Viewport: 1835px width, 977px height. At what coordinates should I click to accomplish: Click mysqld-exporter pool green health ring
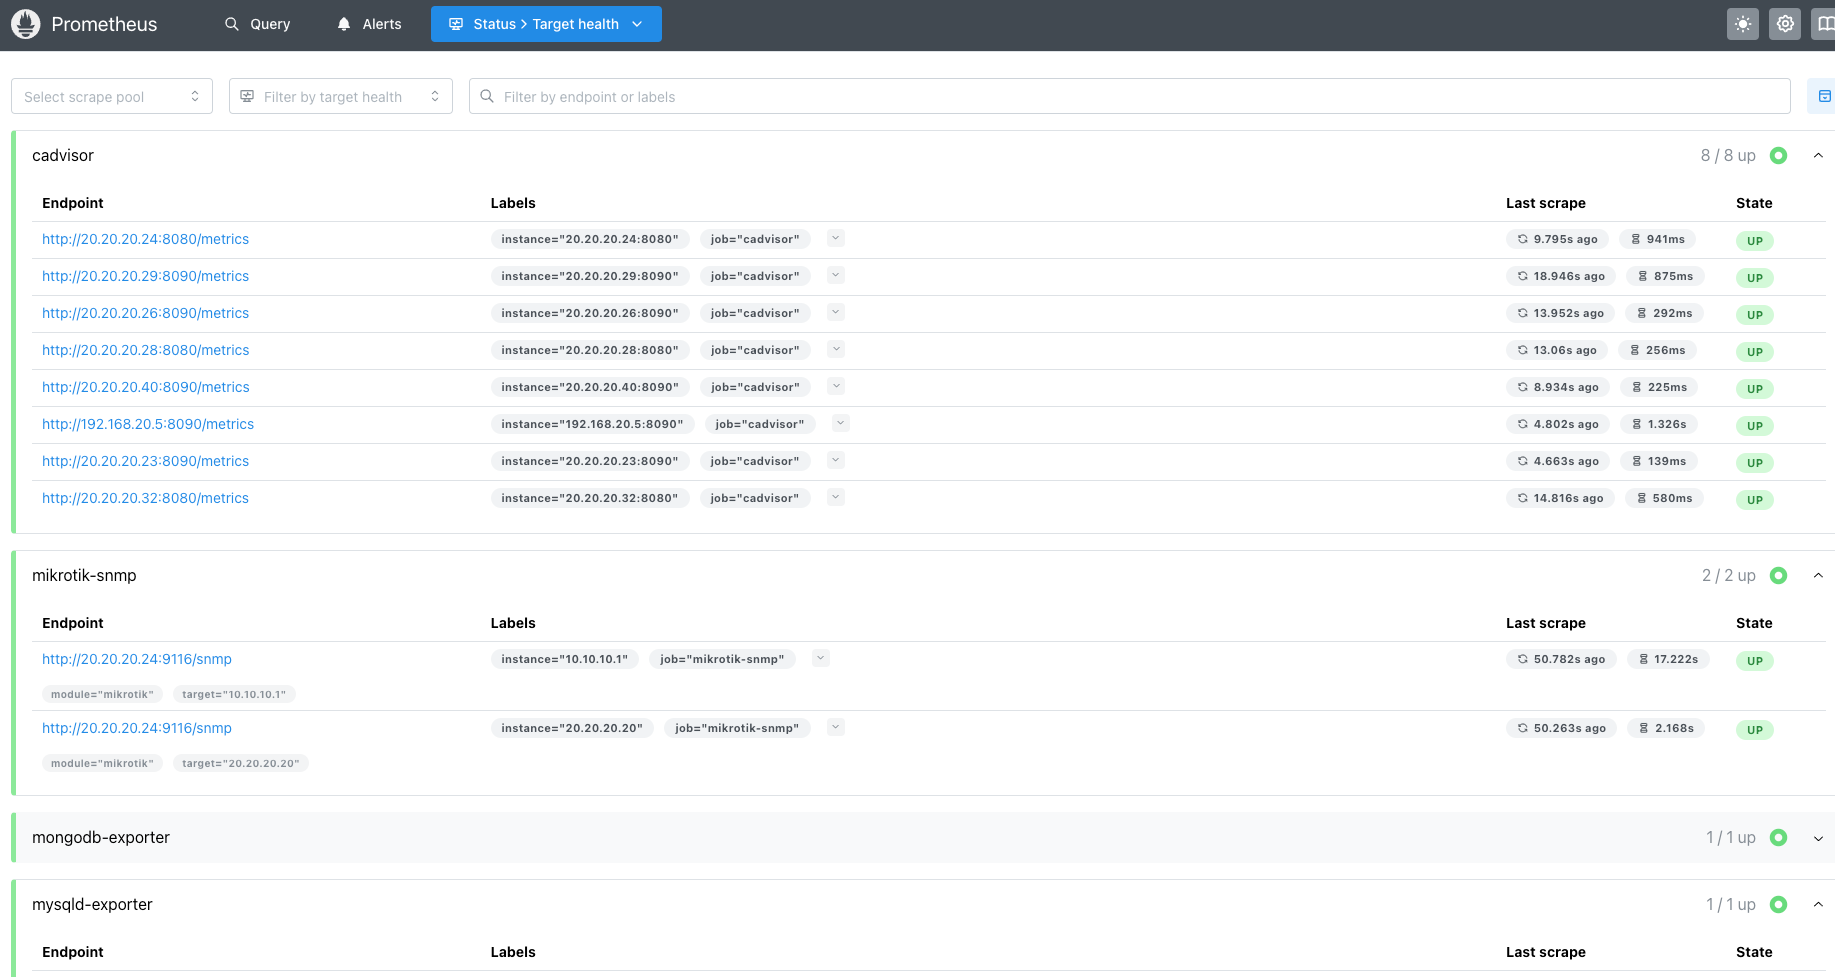point(1778,904)
